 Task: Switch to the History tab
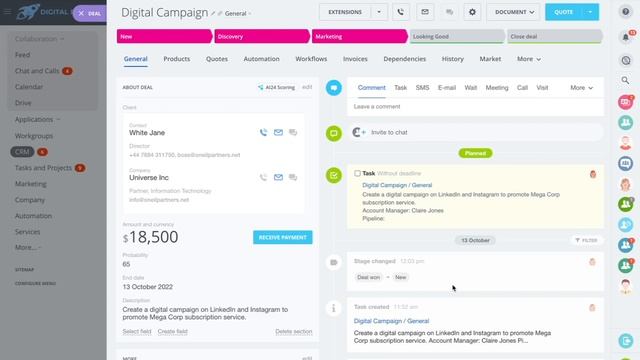(453, 59)
